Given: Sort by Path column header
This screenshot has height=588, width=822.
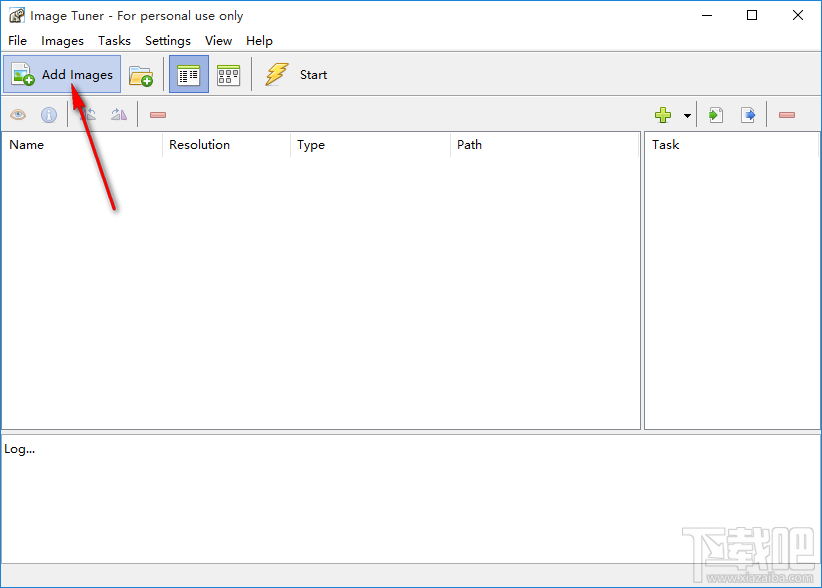Looking at the screenshot, I should pos(545,145).
